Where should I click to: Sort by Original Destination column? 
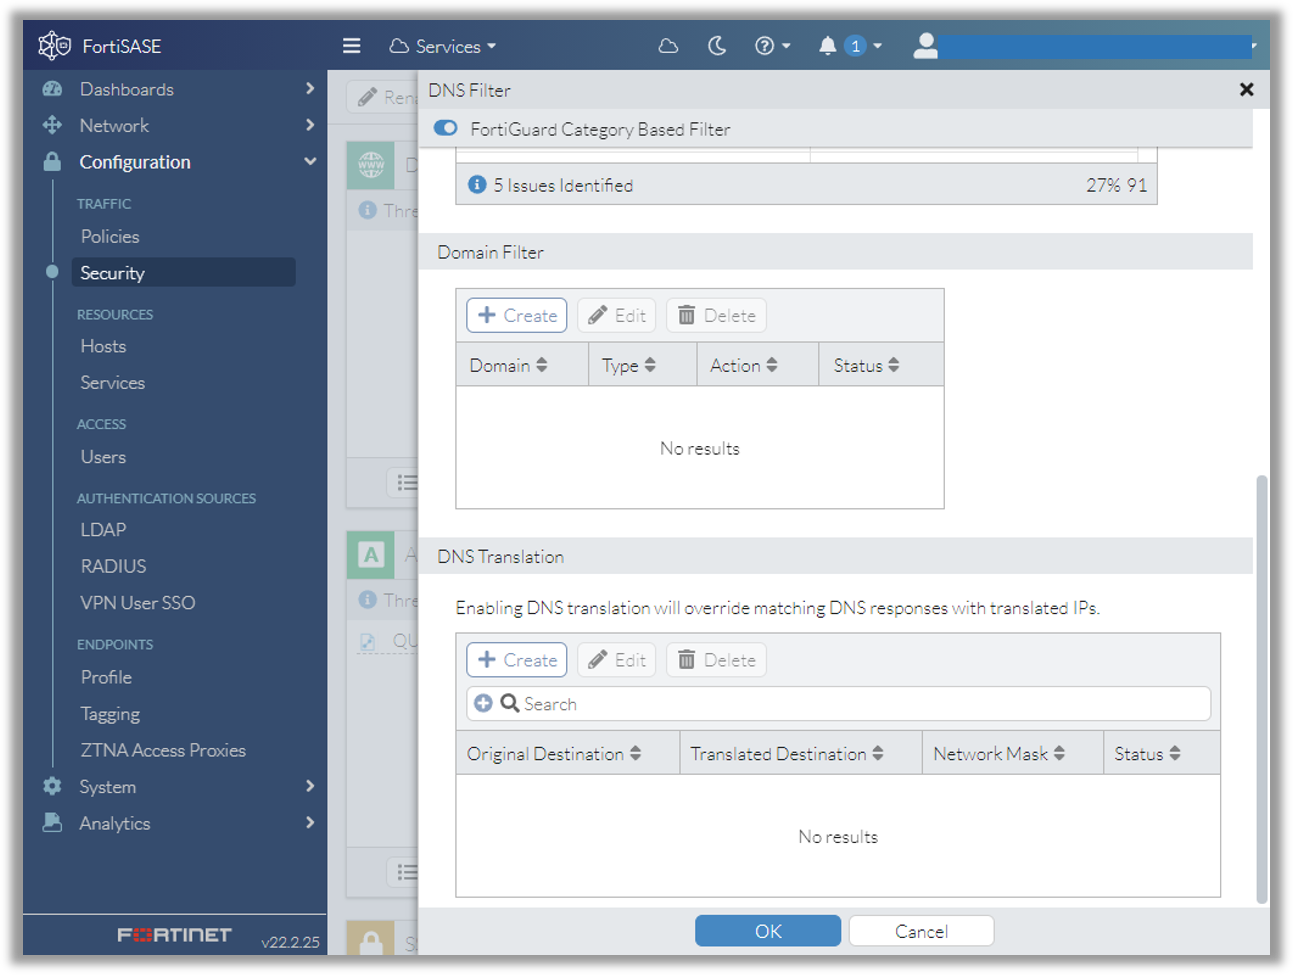point(554,754)
